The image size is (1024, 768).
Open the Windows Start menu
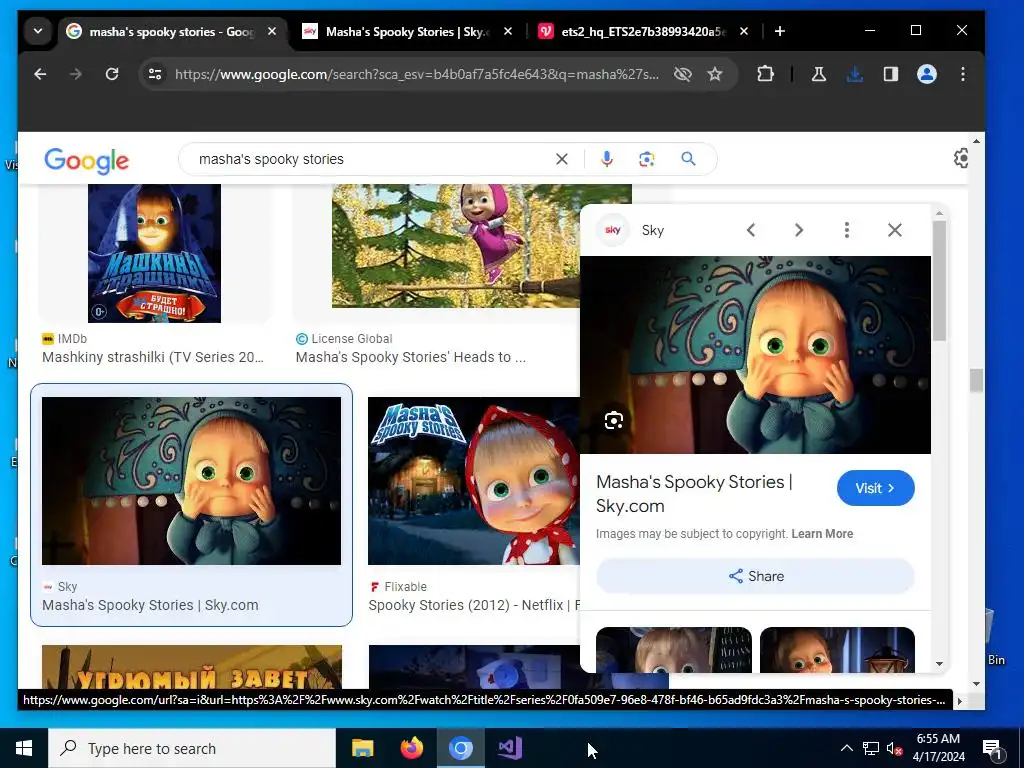[24, 748]
